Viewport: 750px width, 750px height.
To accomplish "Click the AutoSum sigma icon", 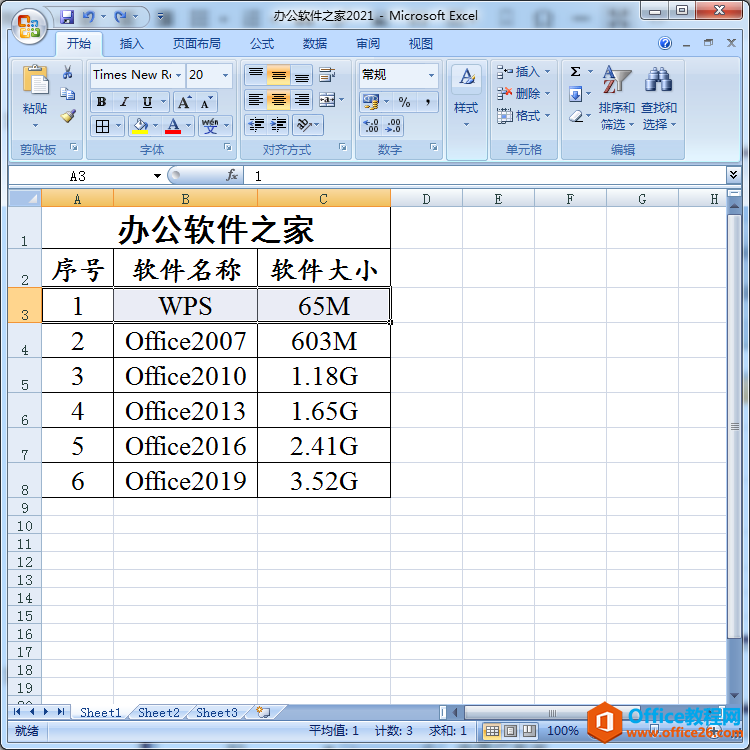I will (575, 72).
